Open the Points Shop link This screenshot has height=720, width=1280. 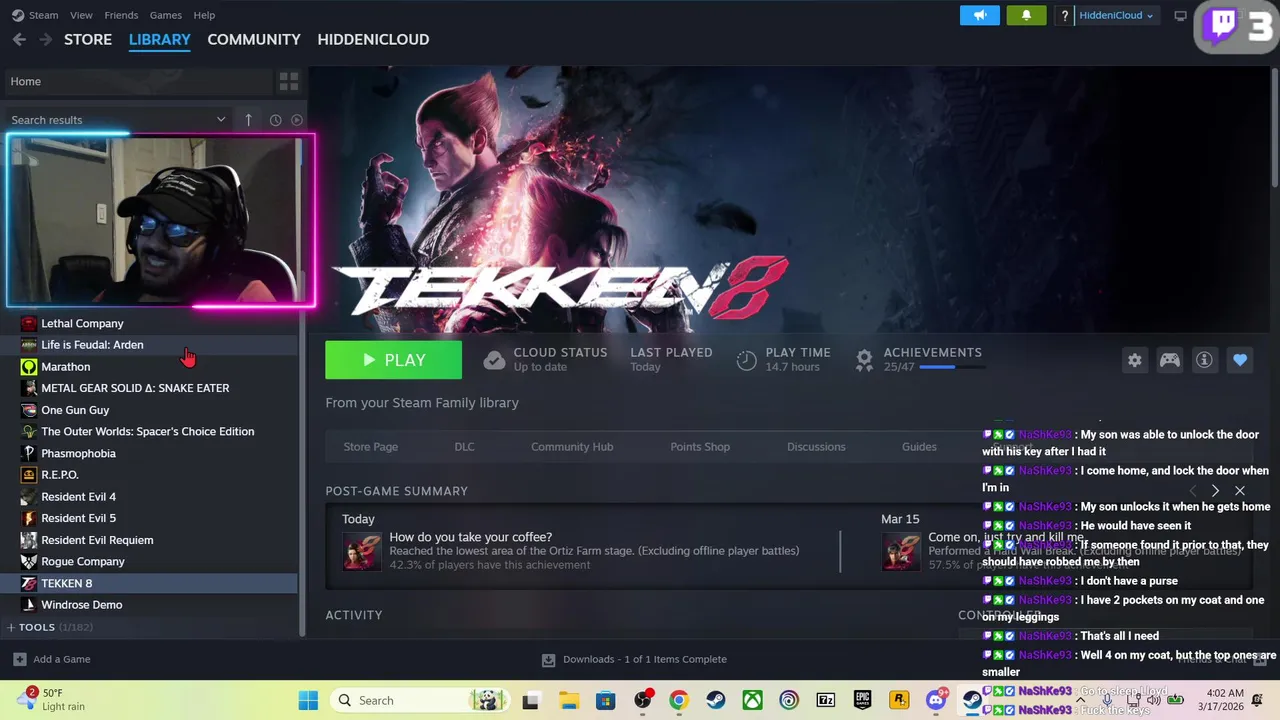700,447
